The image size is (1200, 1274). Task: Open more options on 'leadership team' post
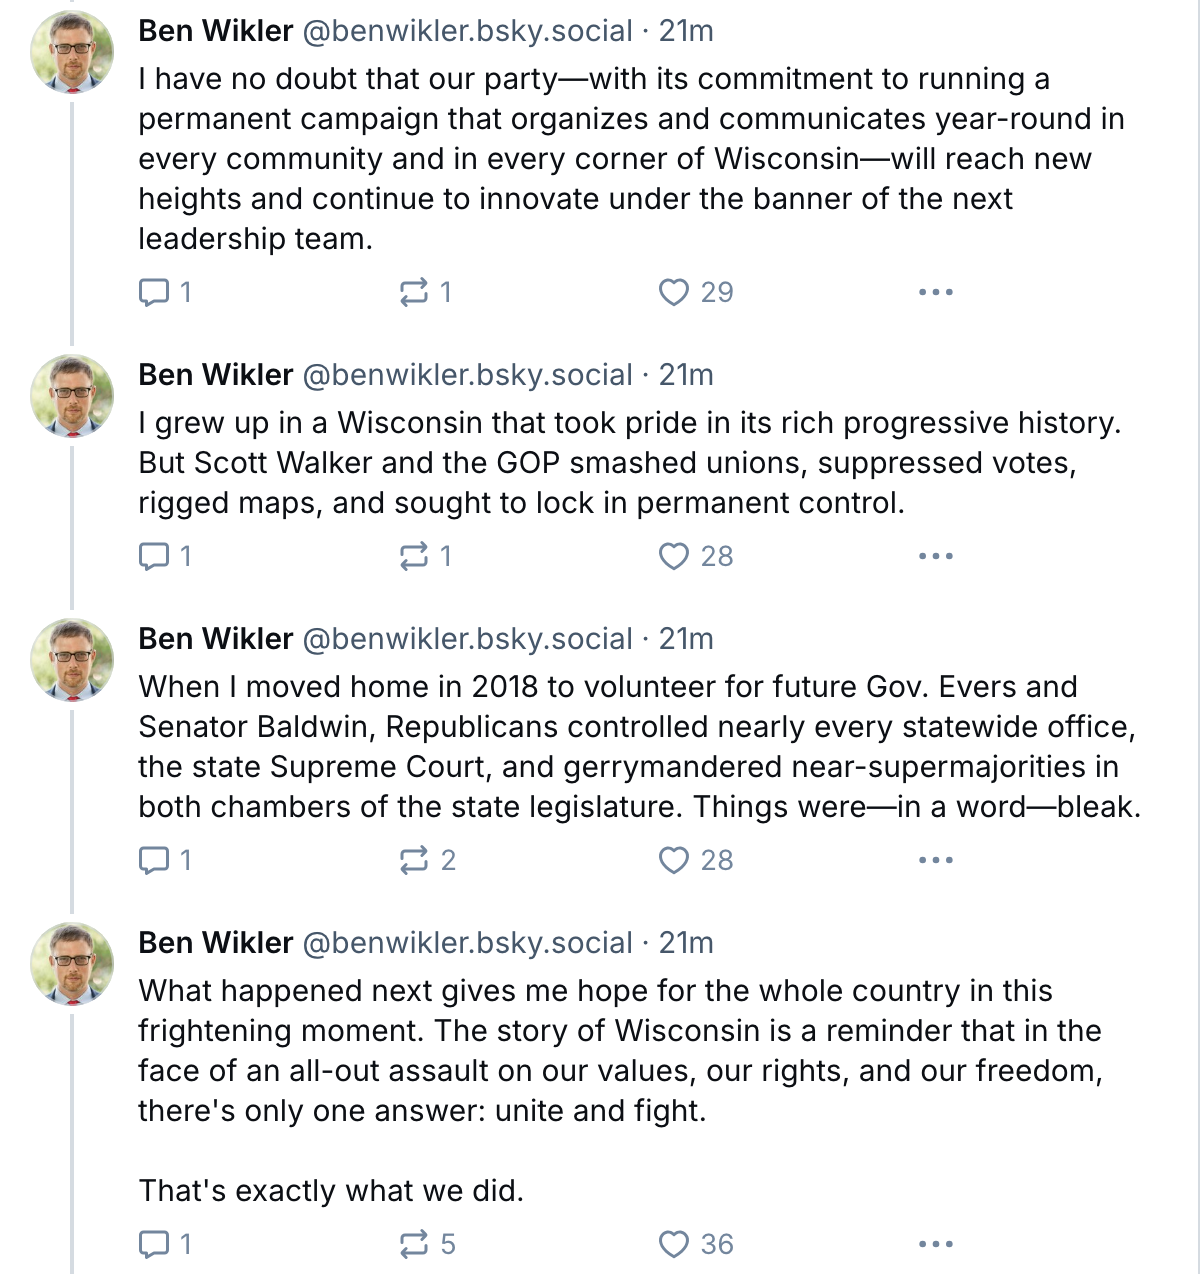coord(935,292)
